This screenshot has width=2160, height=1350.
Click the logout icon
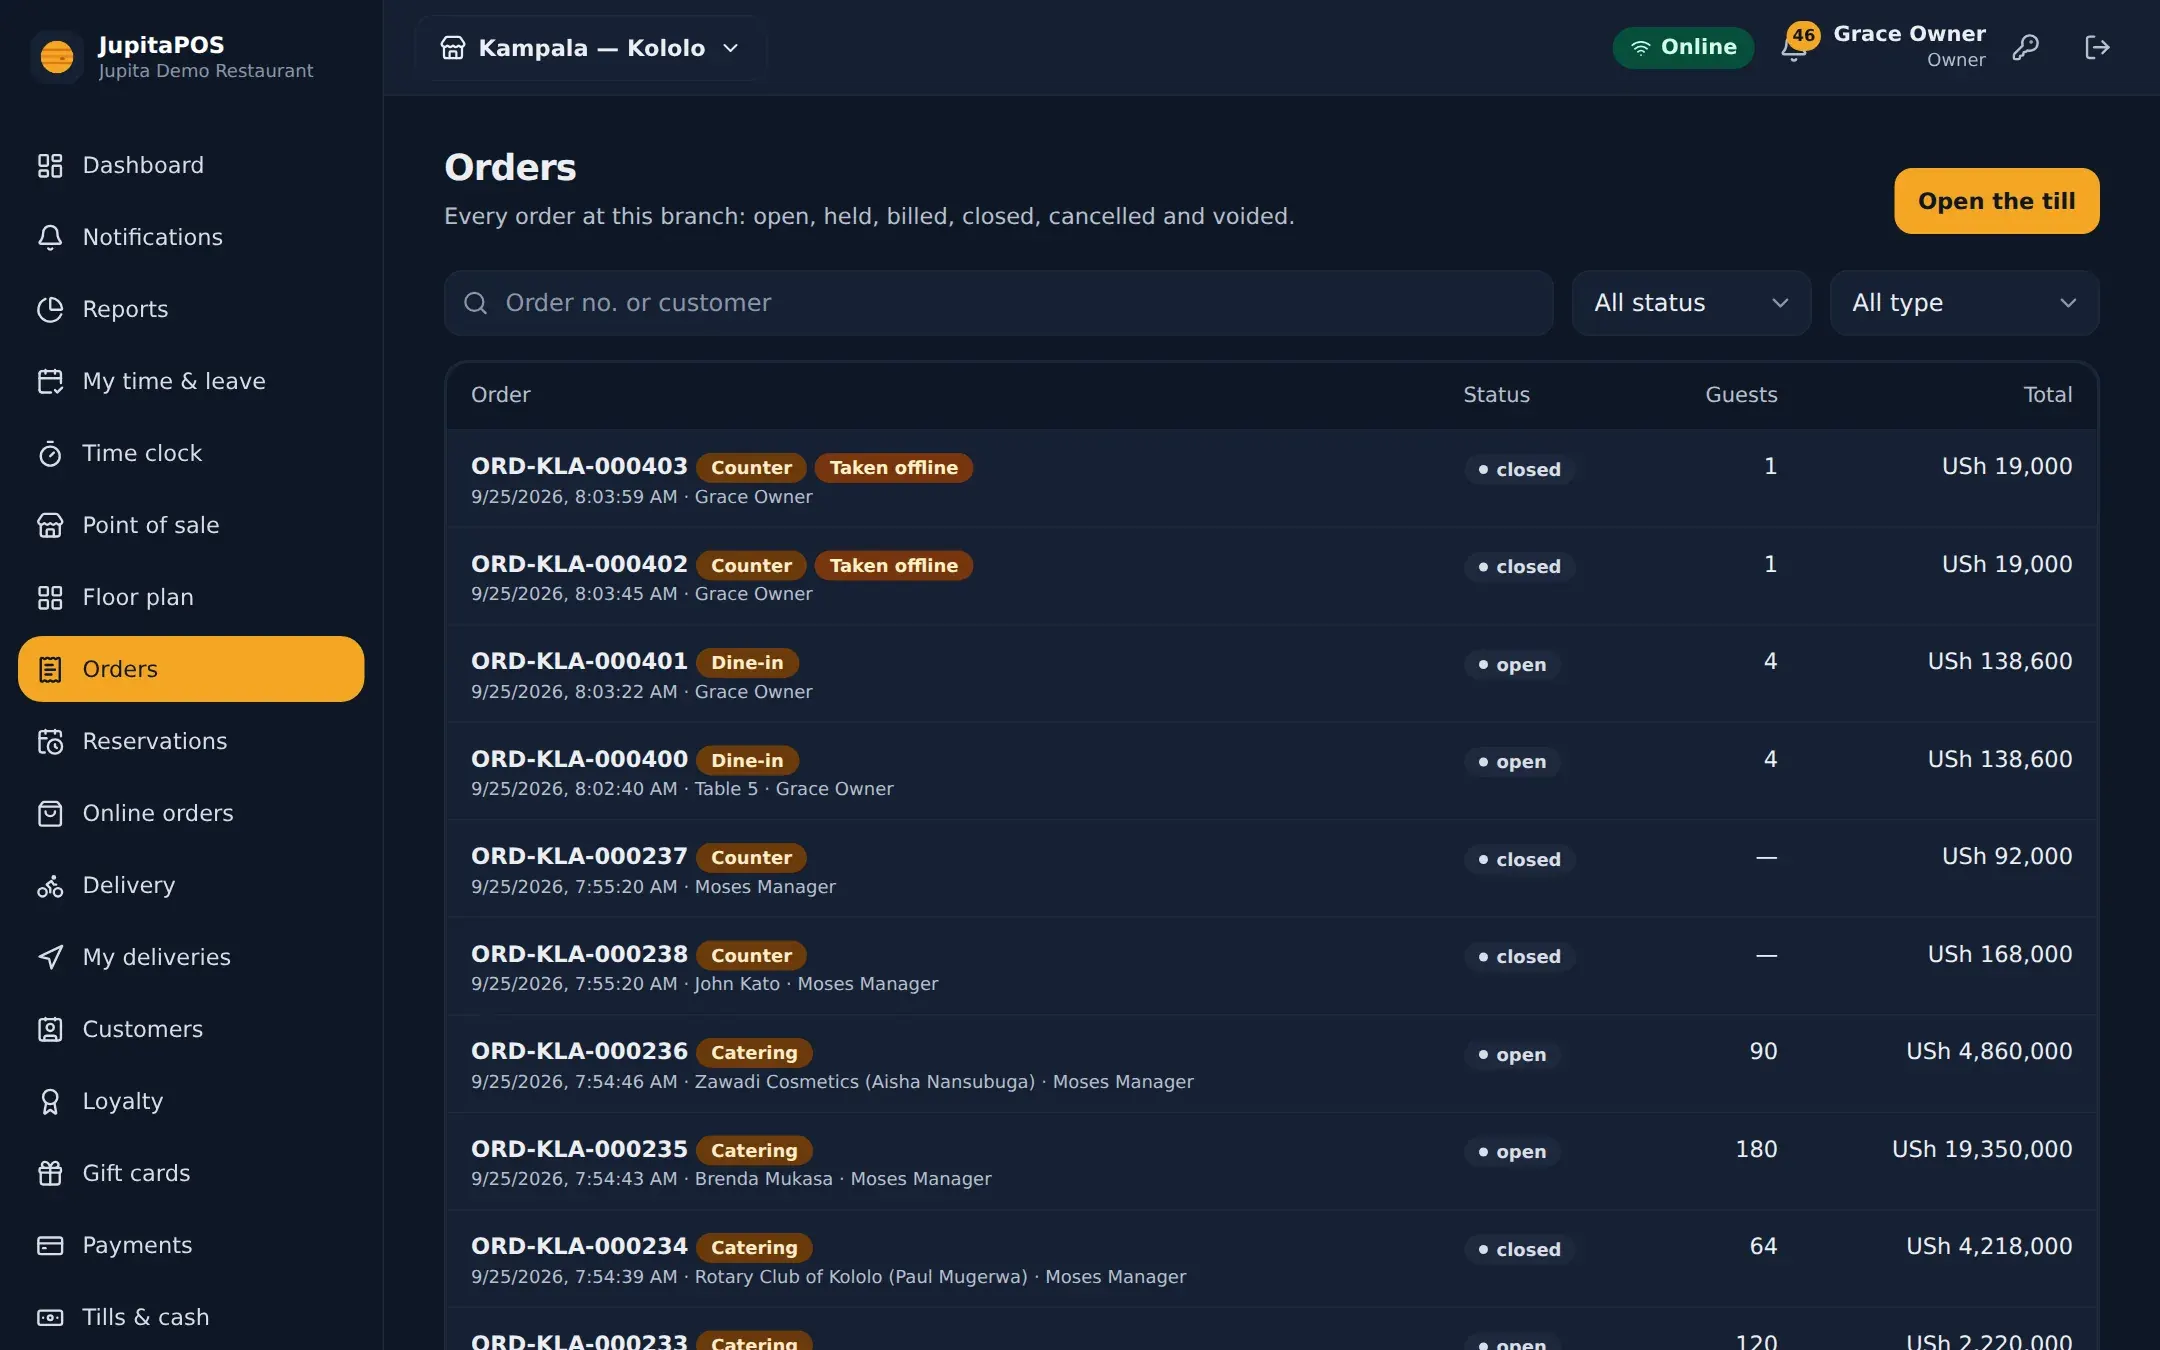coord(2097,47)
